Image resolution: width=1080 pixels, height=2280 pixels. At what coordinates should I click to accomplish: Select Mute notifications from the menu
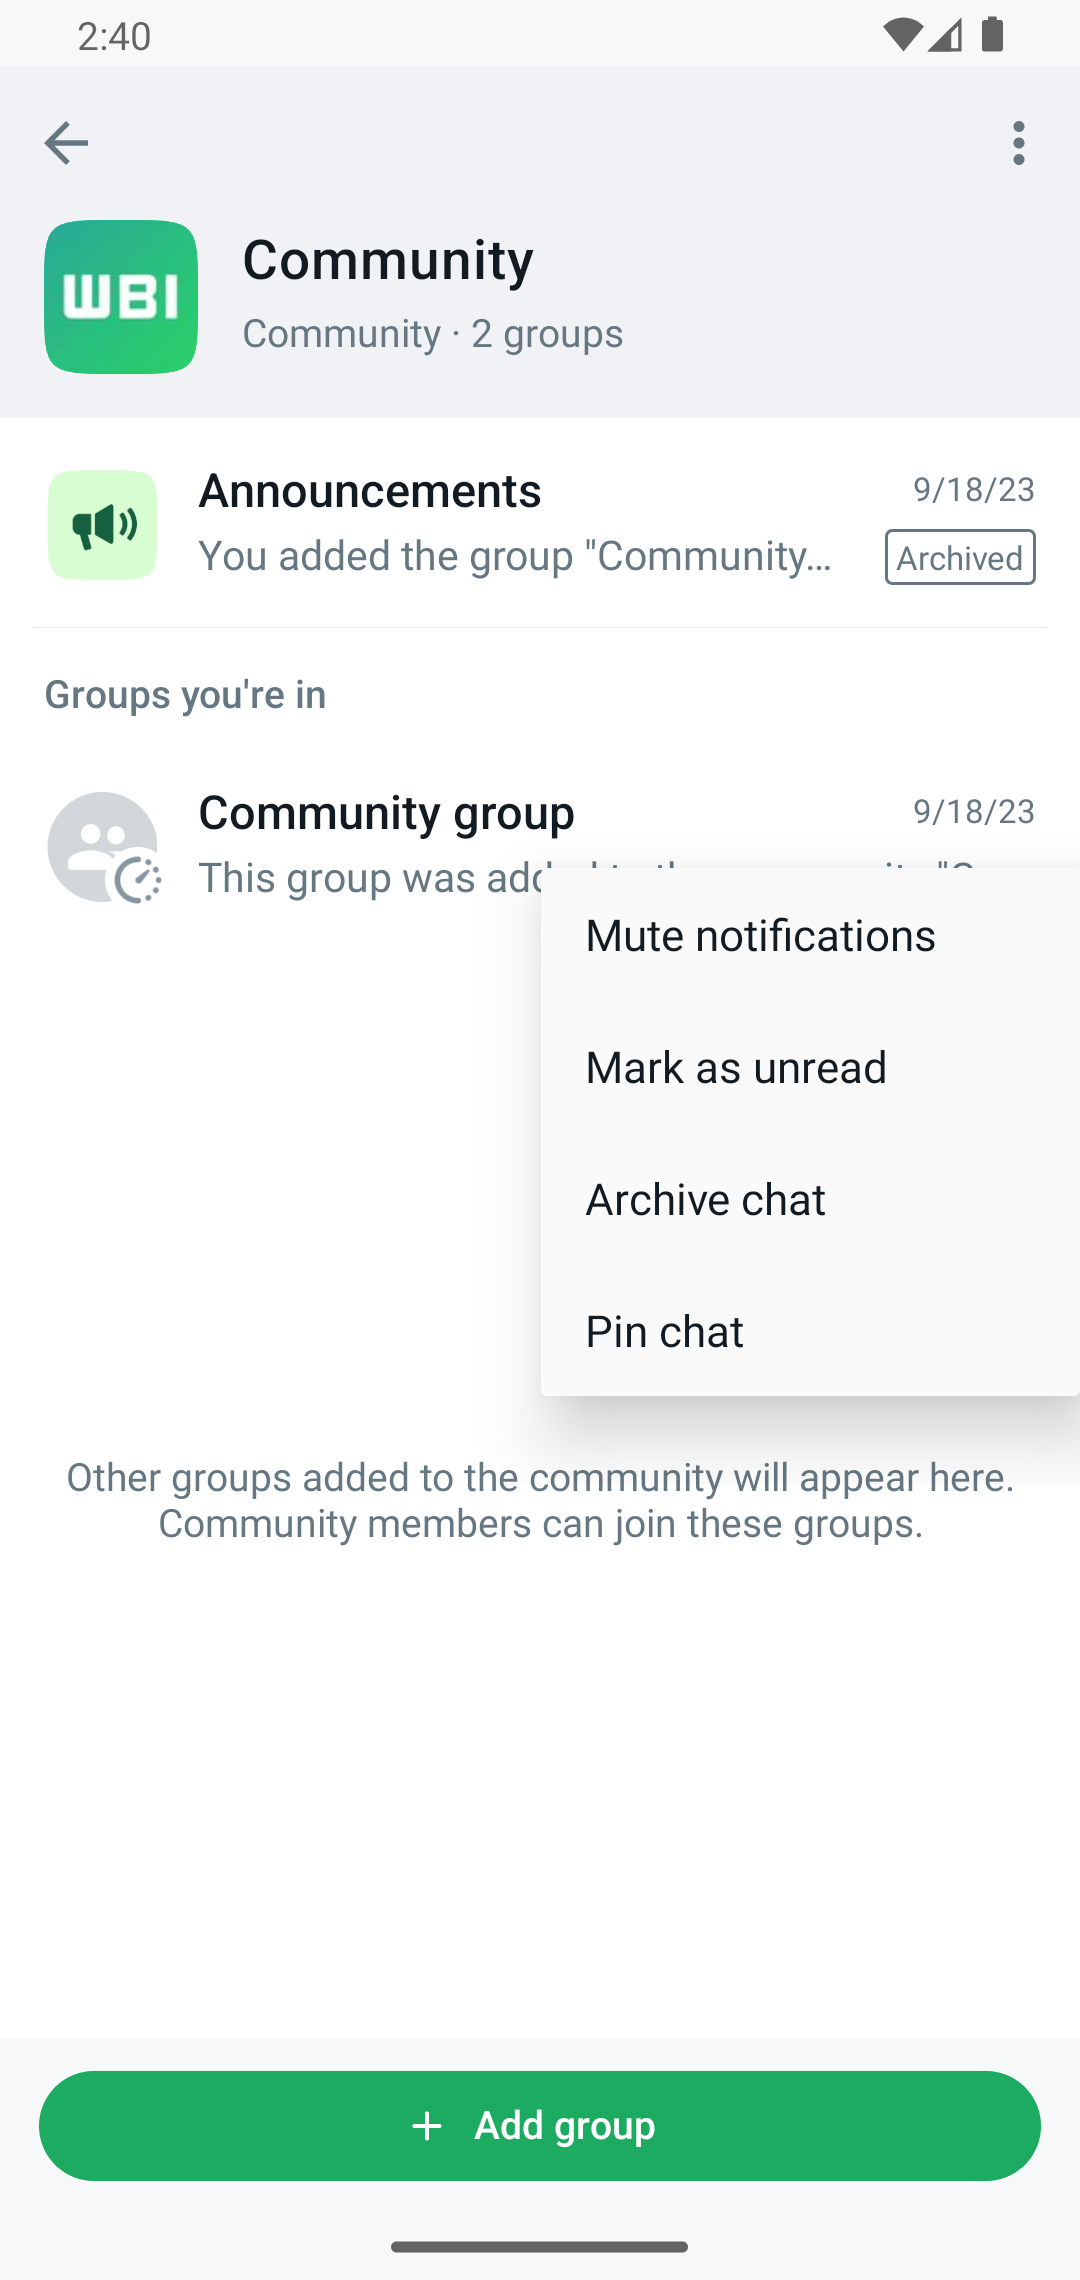pos(760,935)
